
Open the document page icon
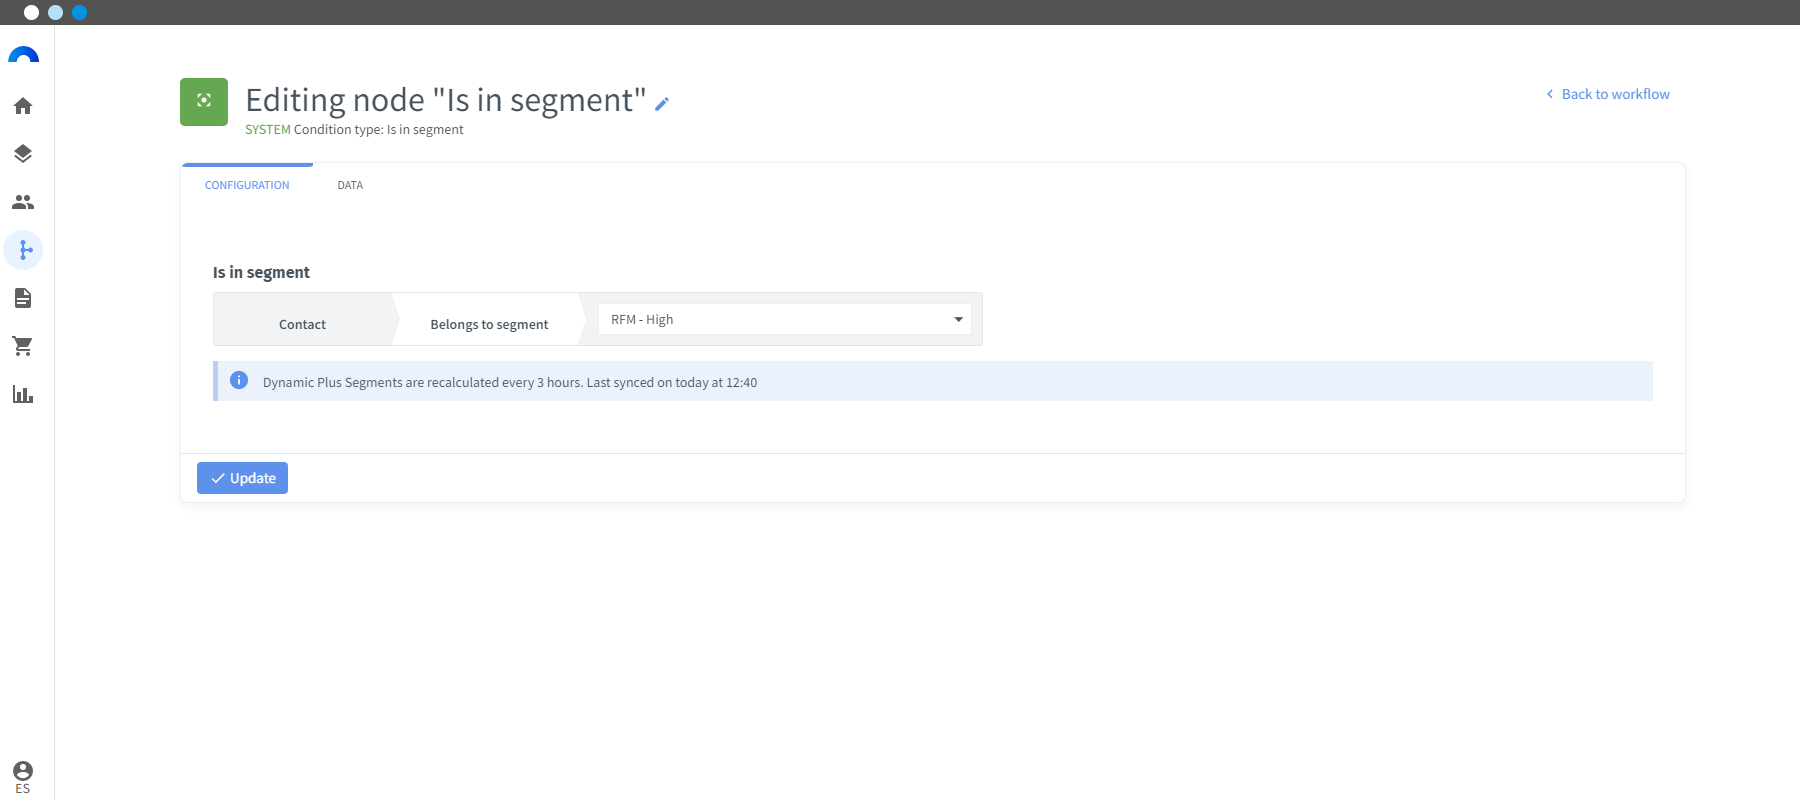[x=23, y=298]
